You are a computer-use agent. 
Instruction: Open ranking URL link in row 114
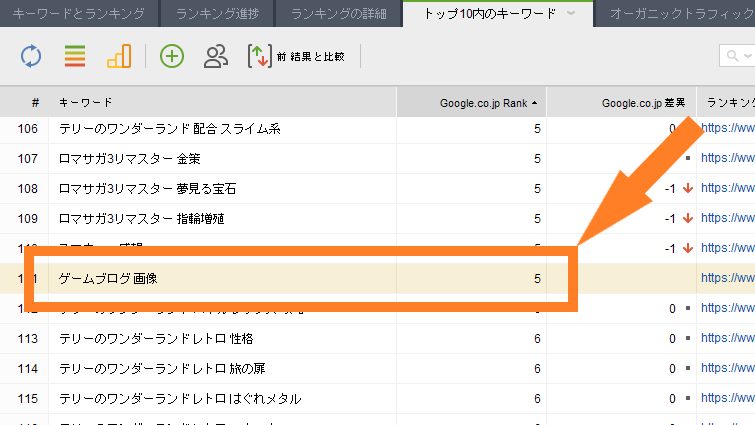728,368
